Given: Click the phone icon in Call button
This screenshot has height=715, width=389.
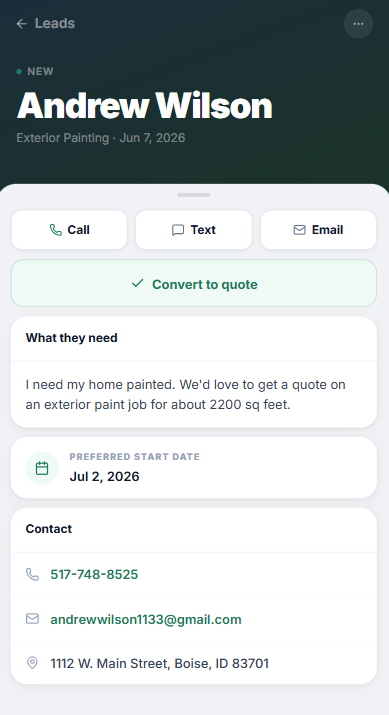Looking at the screenshot, I should pyautogui.click(x=56, y=230).
